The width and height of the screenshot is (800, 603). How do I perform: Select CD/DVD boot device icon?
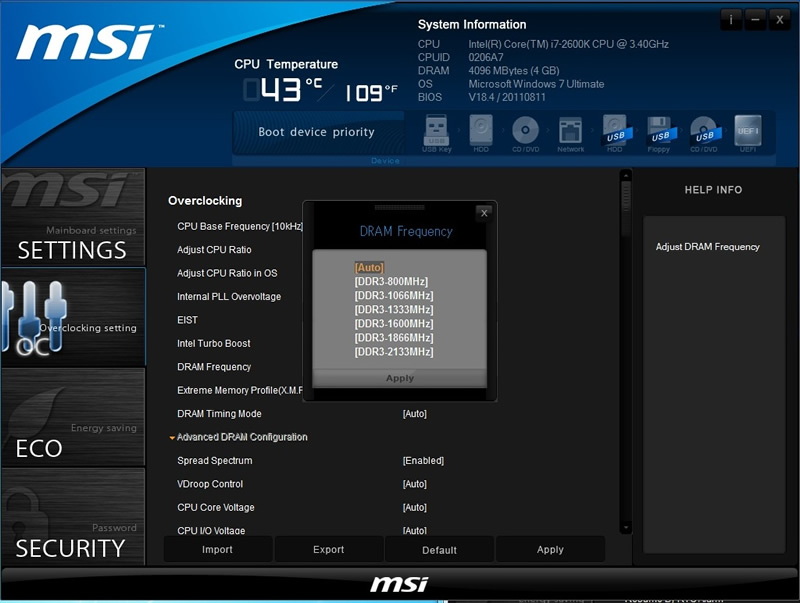(x=526, y=133)
